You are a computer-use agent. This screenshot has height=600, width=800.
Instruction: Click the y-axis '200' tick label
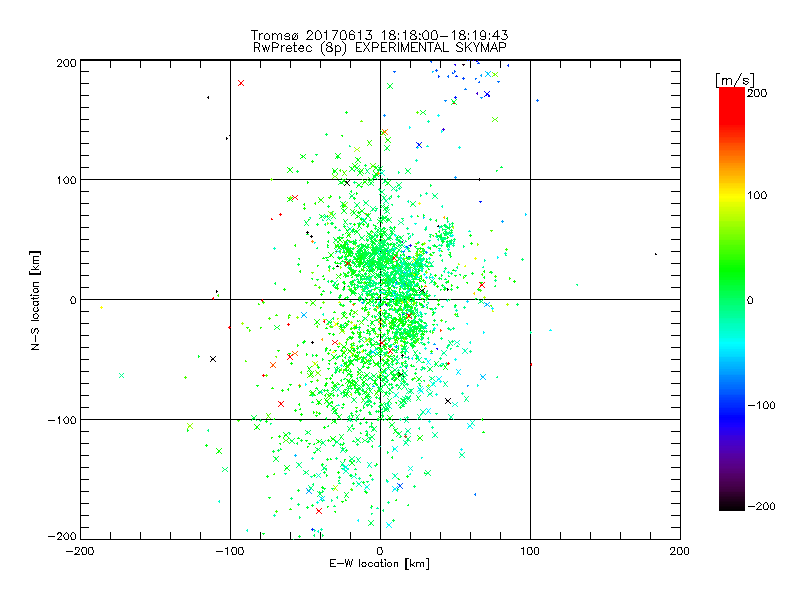(x=66, y=63)
